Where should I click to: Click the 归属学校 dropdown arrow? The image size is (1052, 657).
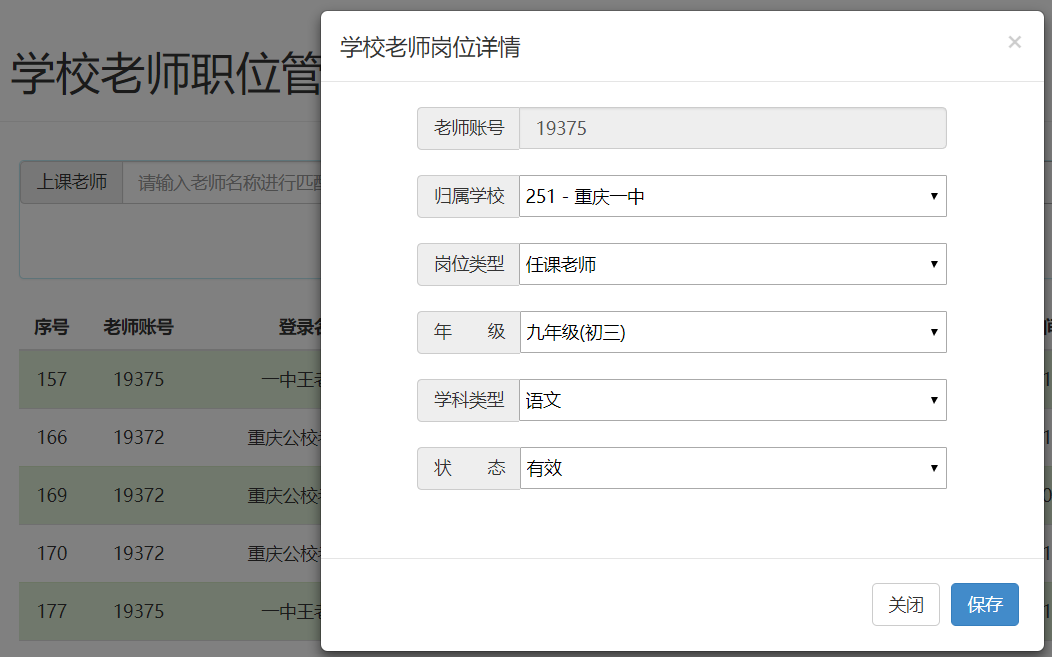point(932,196)
